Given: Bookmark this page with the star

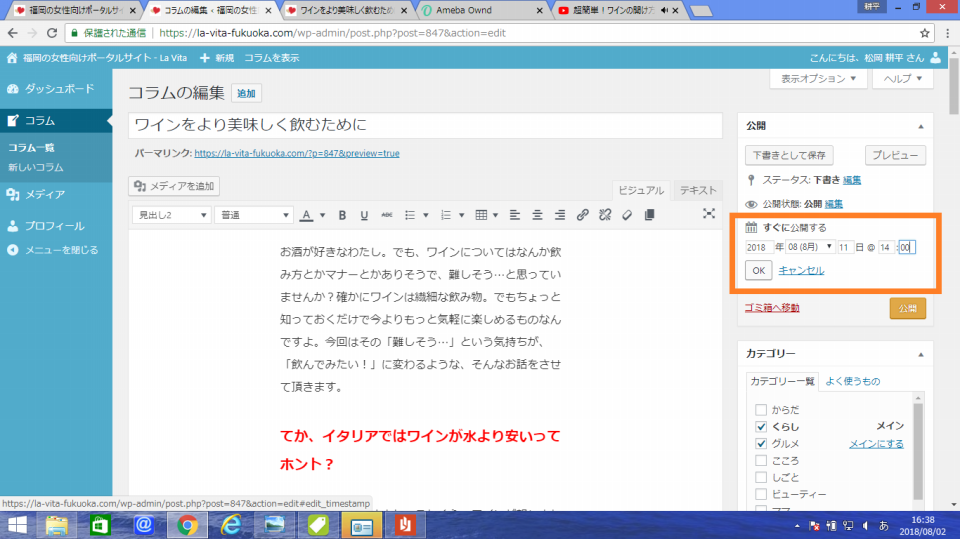Looking at the screenshot, I should point(924,33).
